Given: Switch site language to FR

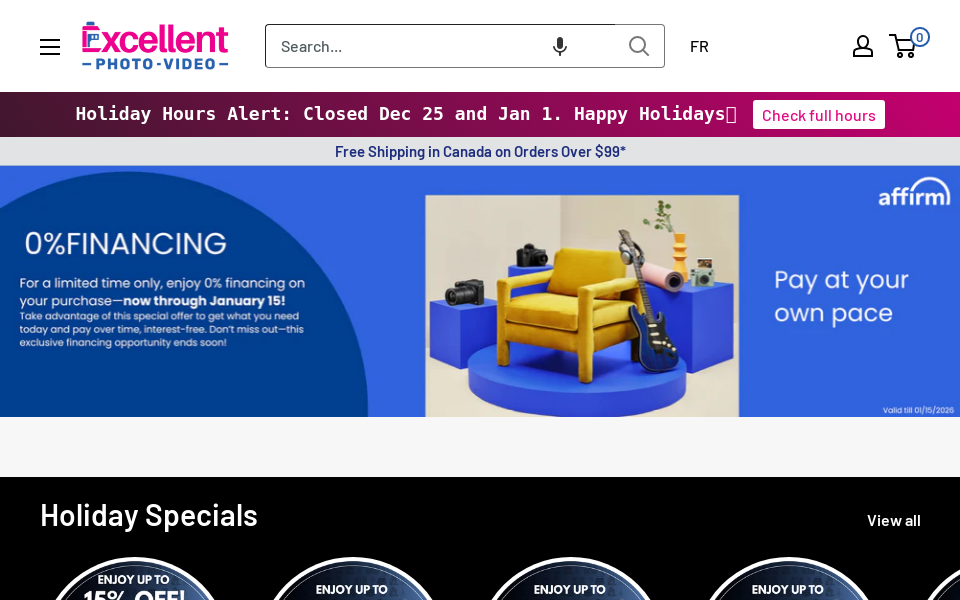Looking at the screenshot, I should (699, 47).
